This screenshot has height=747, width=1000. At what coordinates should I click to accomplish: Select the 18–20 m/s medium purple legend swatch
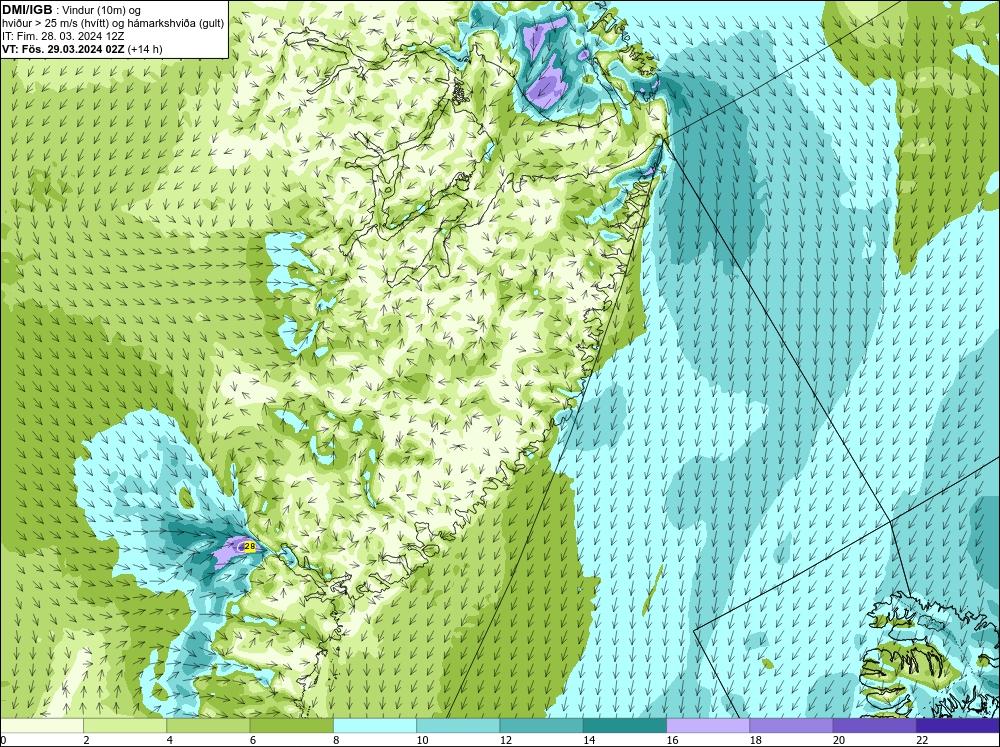[x=791, y=725]
